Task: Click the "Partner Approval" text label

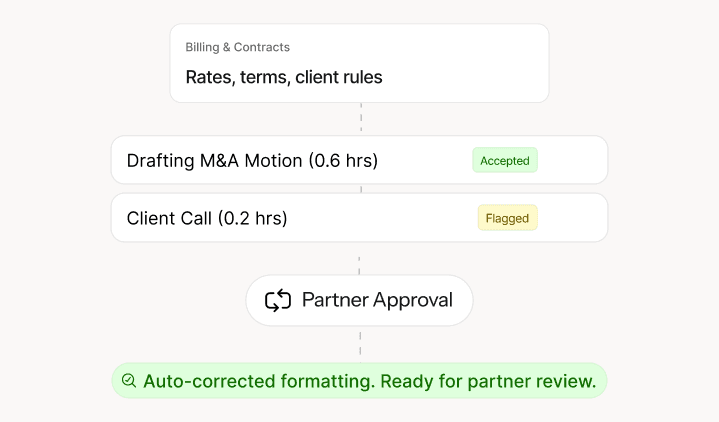Action: coord(377,300)
